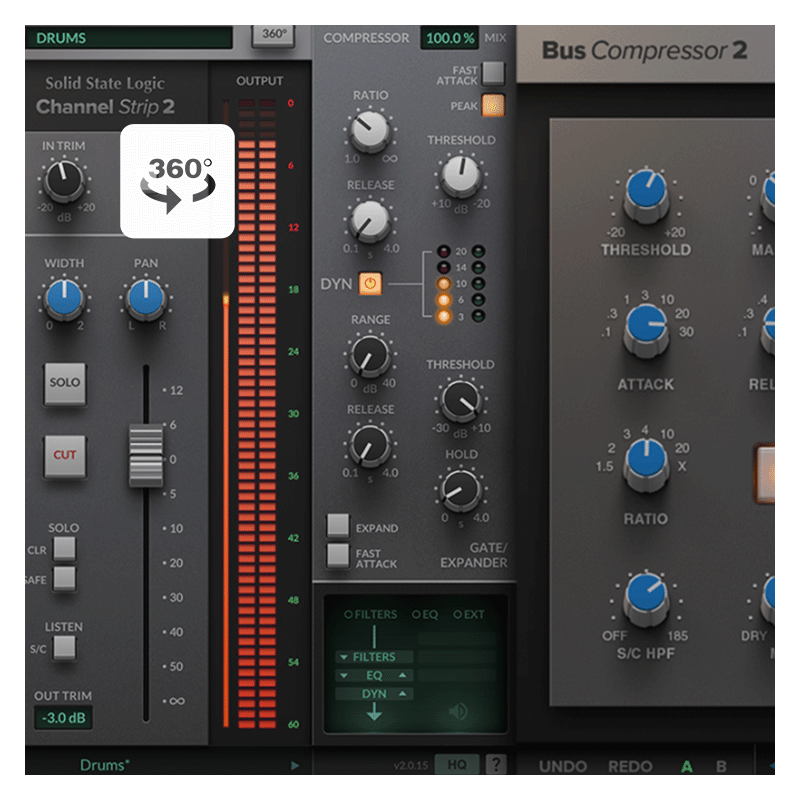Screen dimensions: 800x800
Task: Click the down arrow in routing display
Action: [x=373, y=713]
